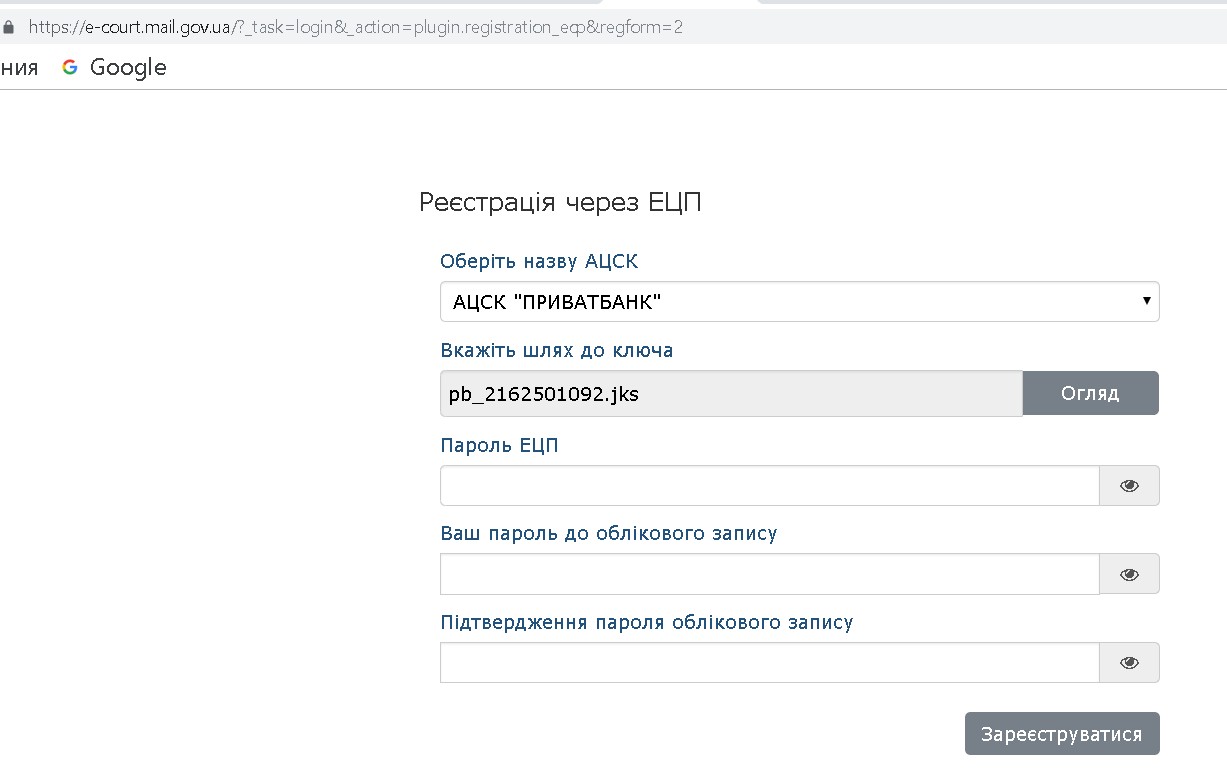Screen dimensions: 1227x768
Task: Click the padlock site security icon
Action: click(x=10, y=27)
